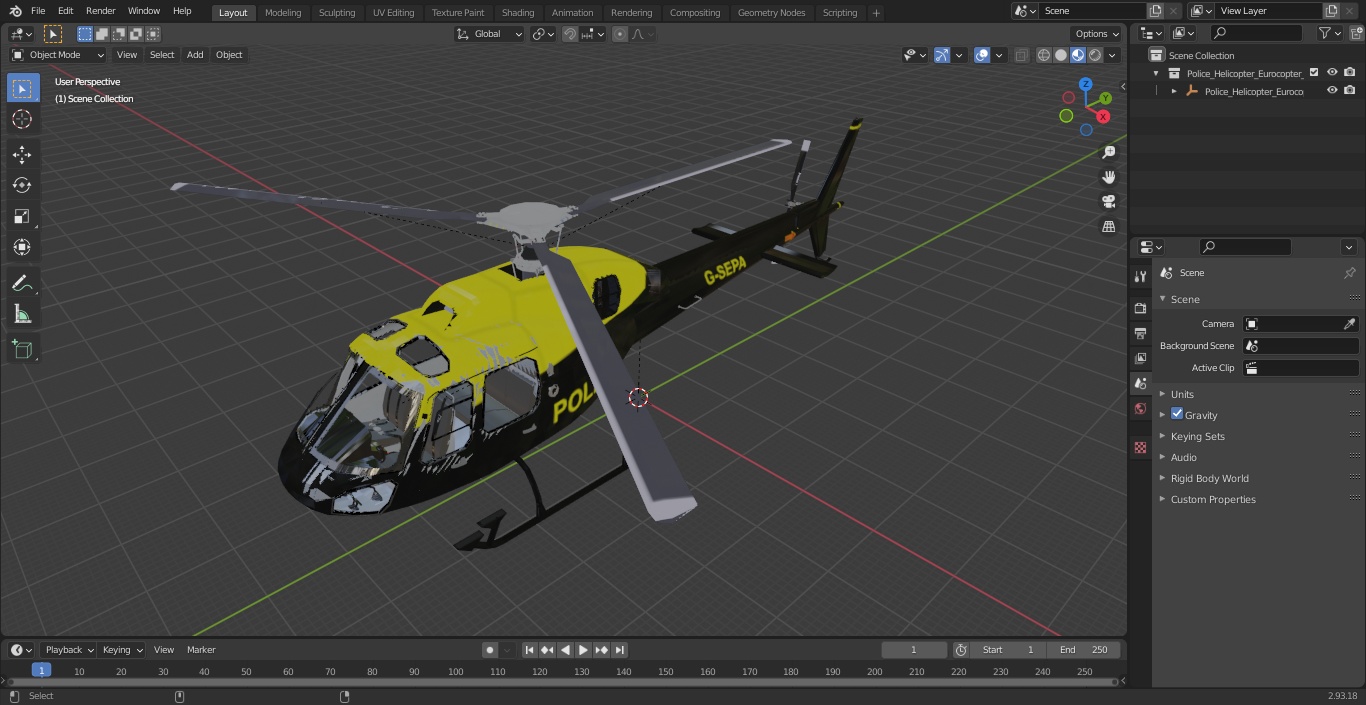Click the timeline horizontal scrollbar
Screen dimensions: 1366x705
563,682
